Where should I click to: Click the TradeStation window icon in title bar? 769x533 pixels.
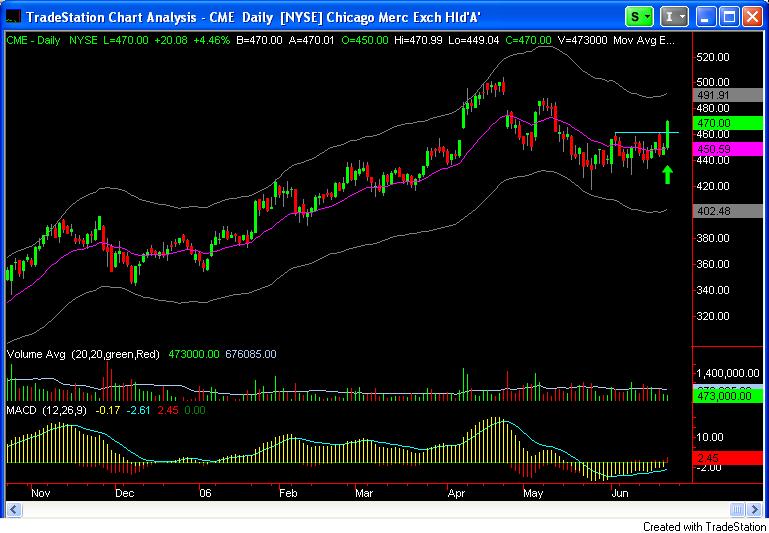click(13, 17)
